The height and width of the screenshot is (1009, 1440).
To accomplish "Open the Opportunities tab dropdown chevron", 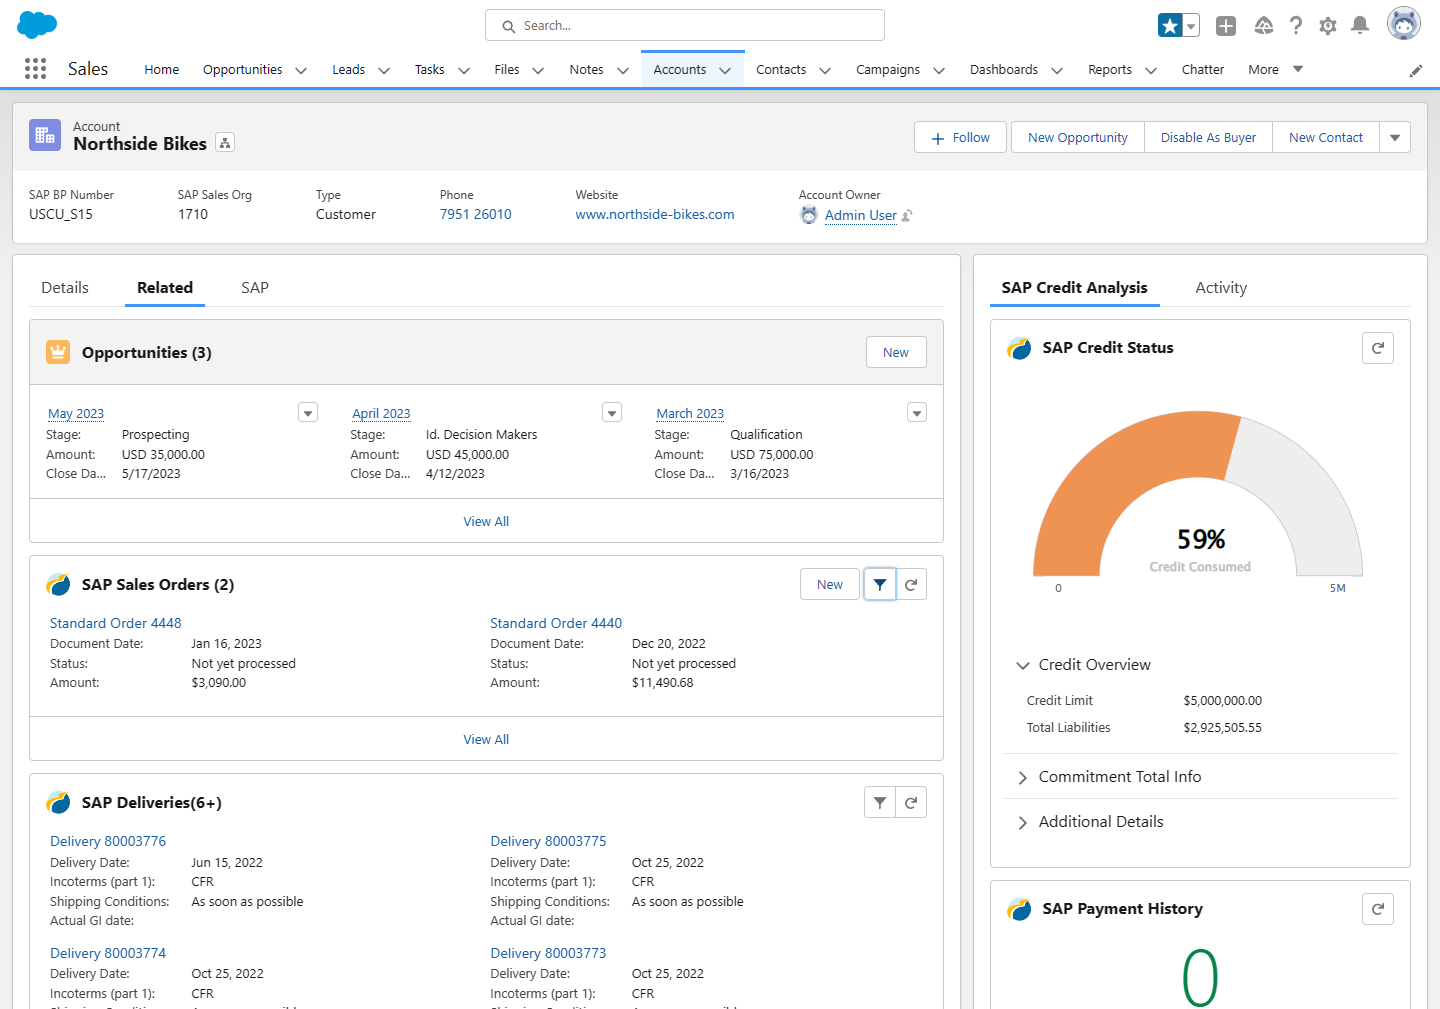I will (301, 70).
